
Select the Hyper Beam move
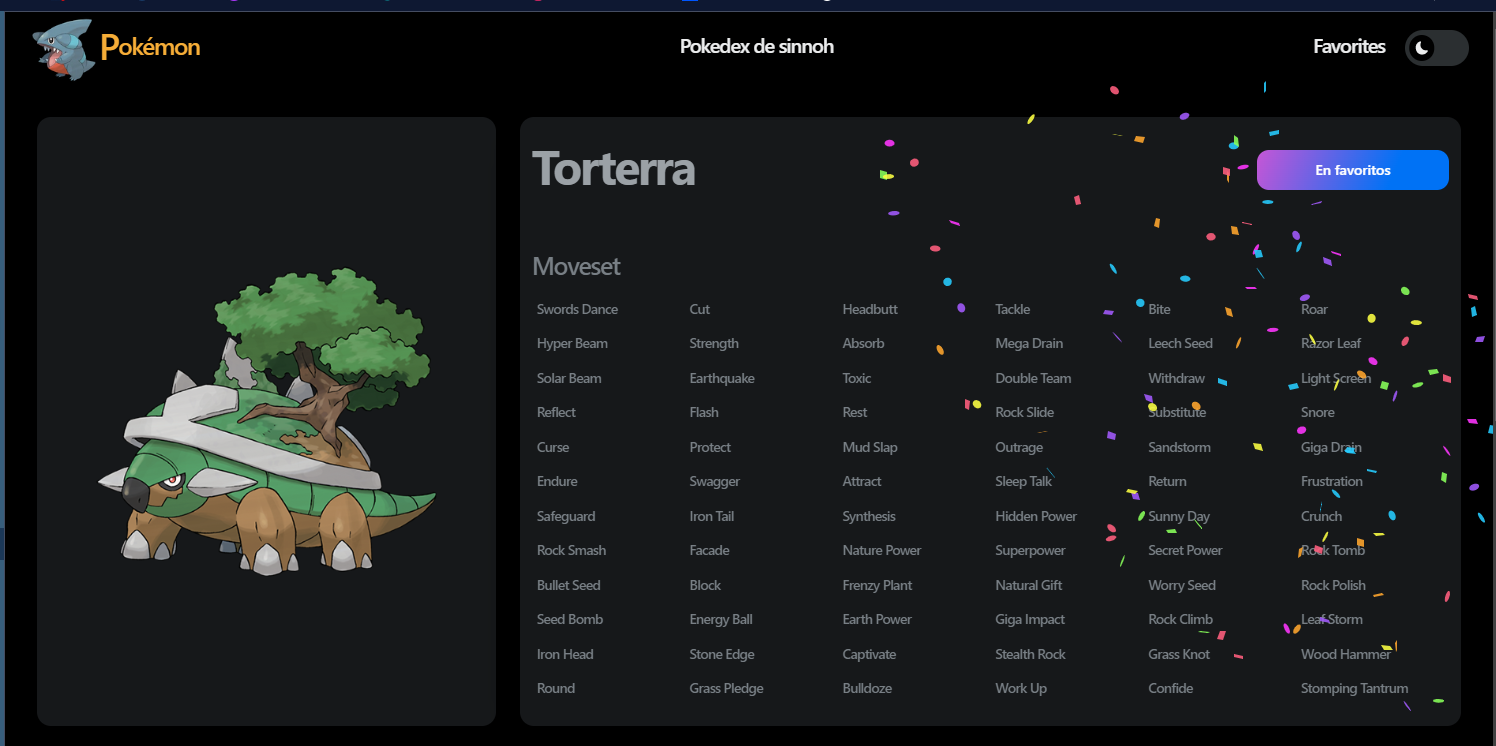point(572,344)
